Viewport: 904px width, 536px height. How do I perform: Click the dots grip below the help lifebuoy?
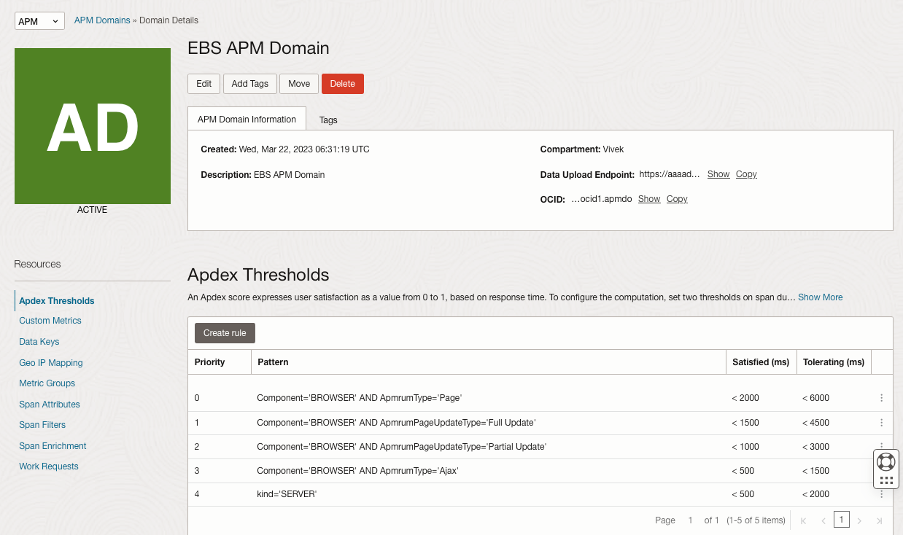[x=886, y=480]
